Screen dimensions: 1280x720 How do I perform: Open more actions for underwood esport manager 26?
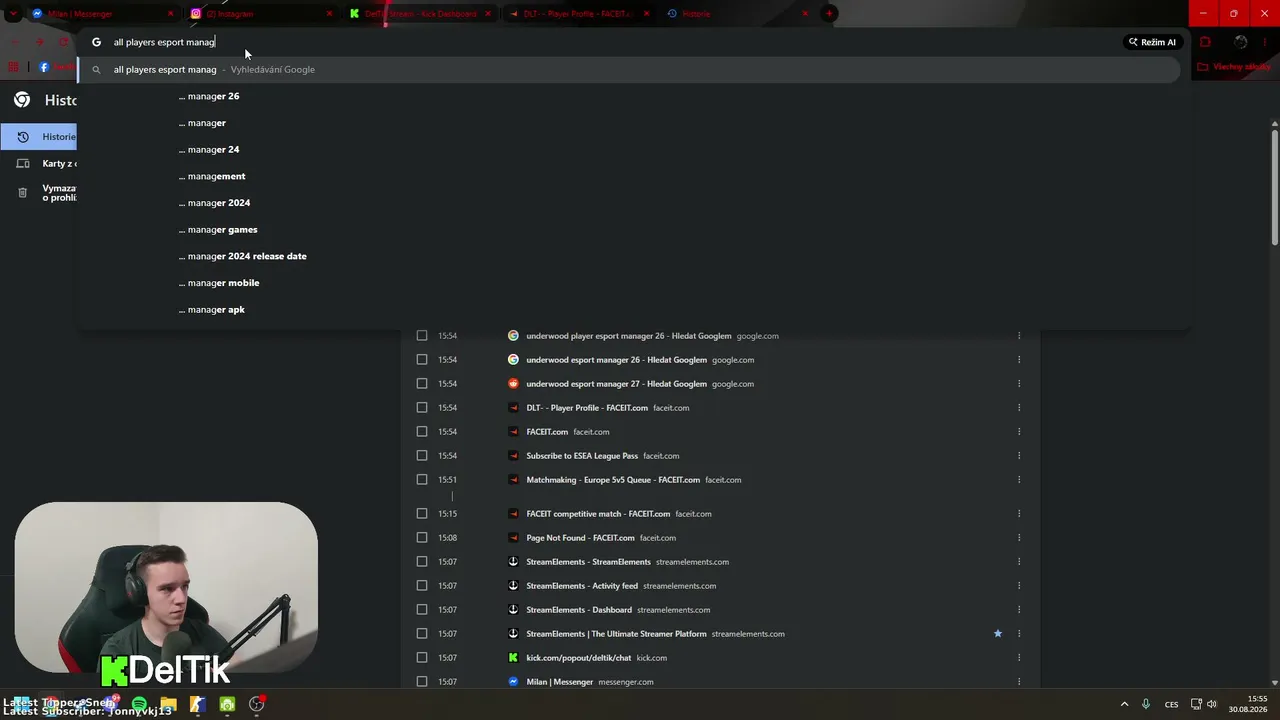[x=1019, y=360]
